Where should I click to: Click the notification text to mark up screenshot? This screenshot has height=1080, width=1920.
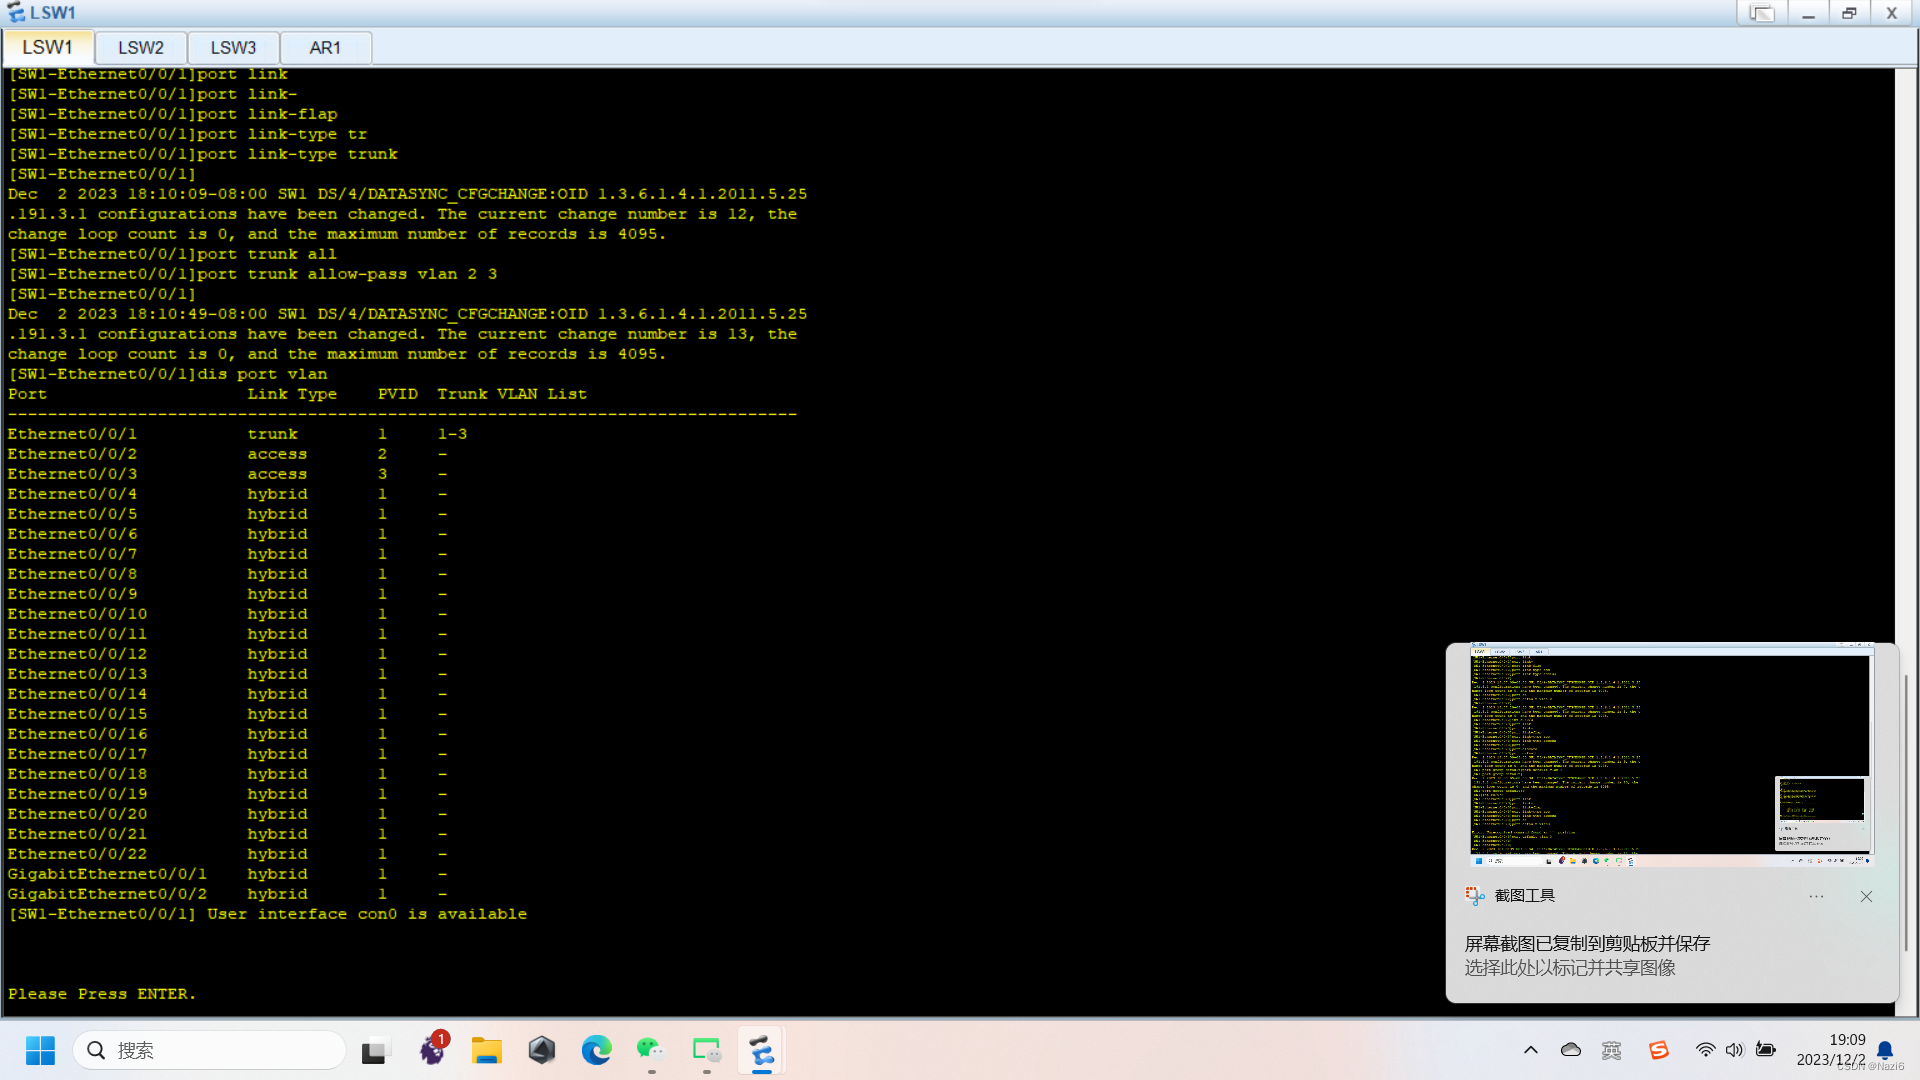[x=1570, y=968]
